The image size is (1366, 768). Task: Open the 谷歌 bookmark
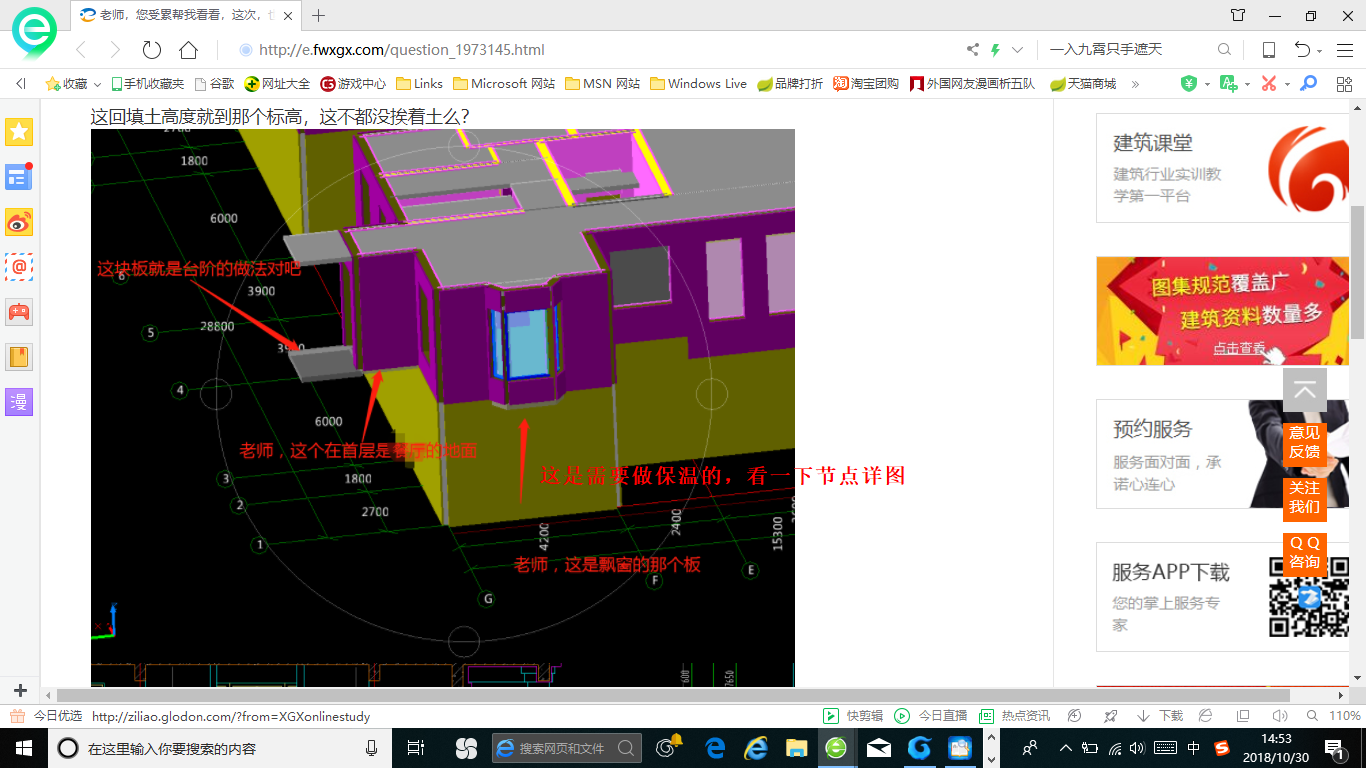point(214,84)
